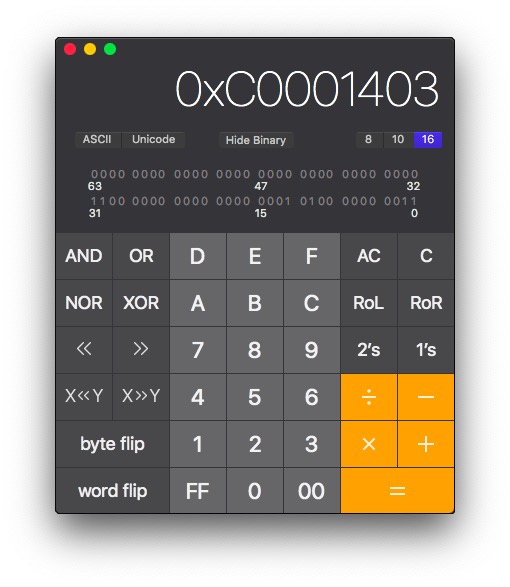The height and width of the screenshot is (587, 510).
Task: Click the RoR rotate right key
Action: (x=426, y=303)
